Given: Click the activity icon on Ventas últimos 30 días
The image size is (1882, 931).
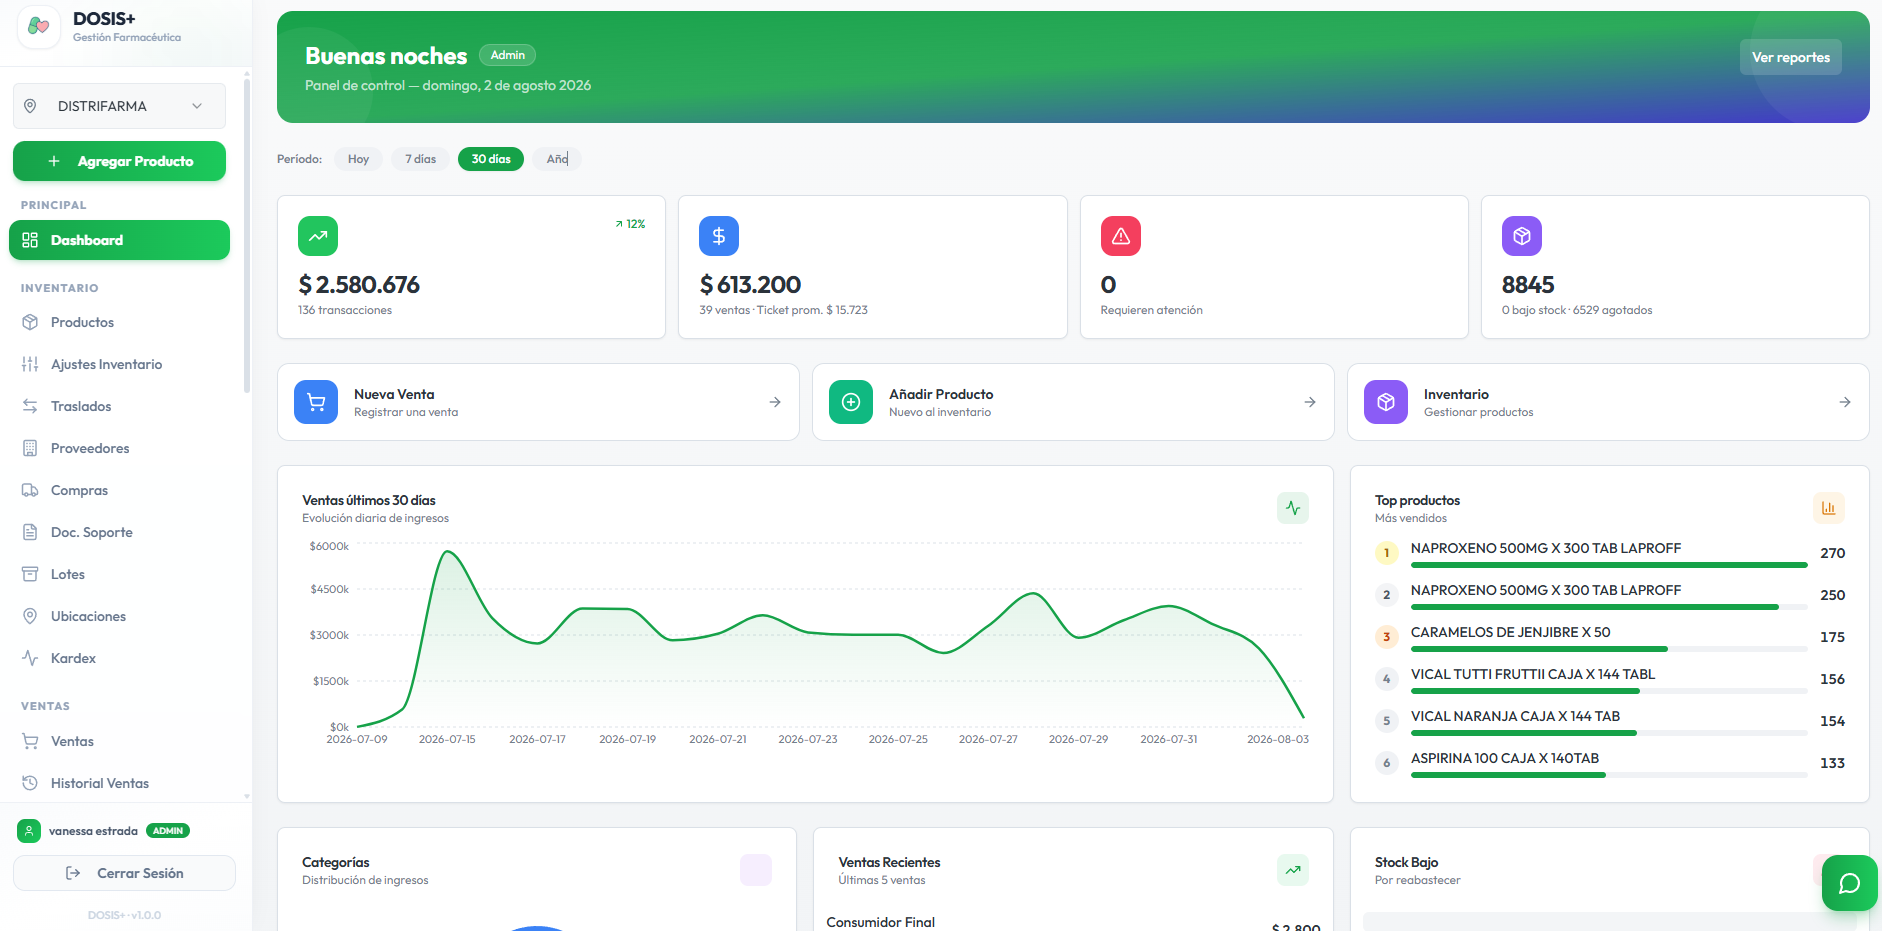Looking at the screenshot, I should (x=1293, y=508).
